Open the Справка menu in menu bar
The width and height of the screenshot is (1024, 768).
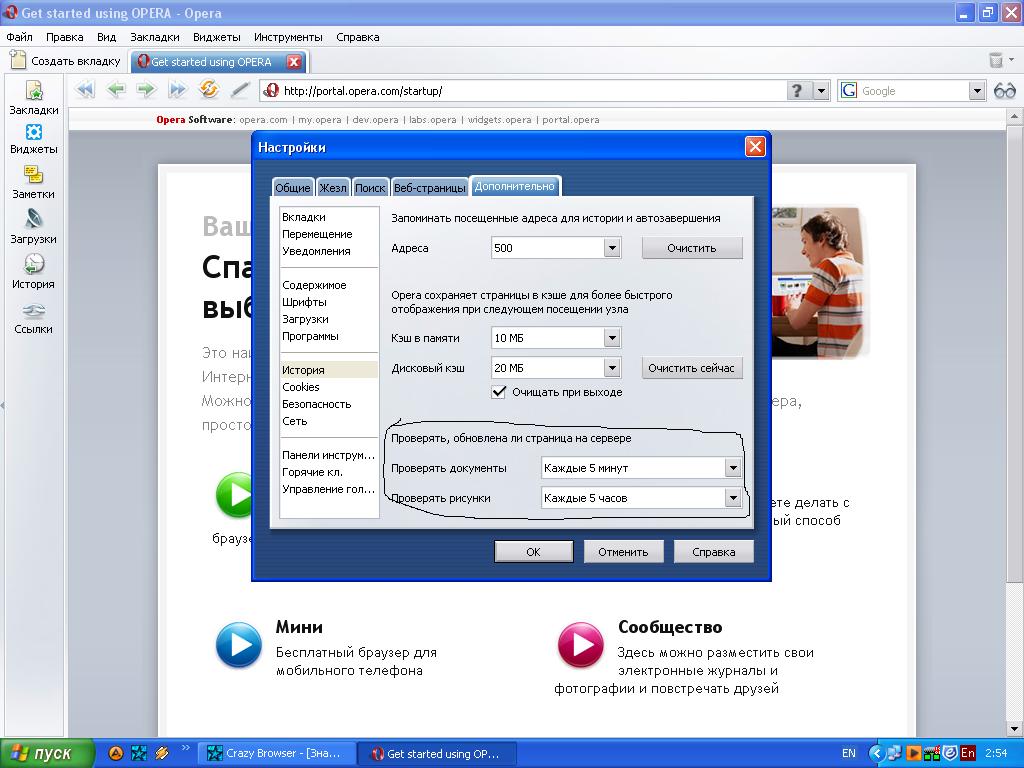click(x=358, y=37)
